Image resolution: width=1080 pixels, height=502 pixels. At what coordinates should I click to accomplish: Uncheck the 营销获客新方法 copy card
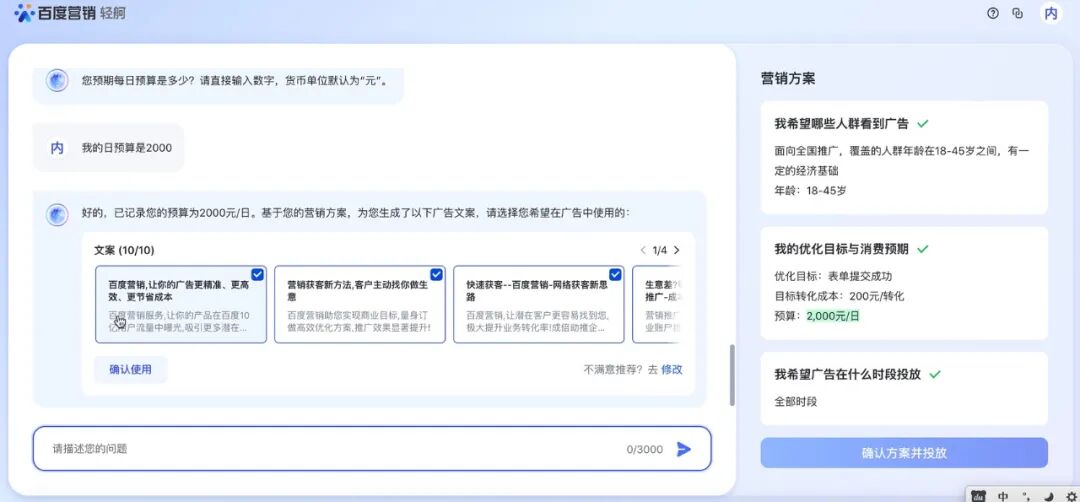point(436,275)
